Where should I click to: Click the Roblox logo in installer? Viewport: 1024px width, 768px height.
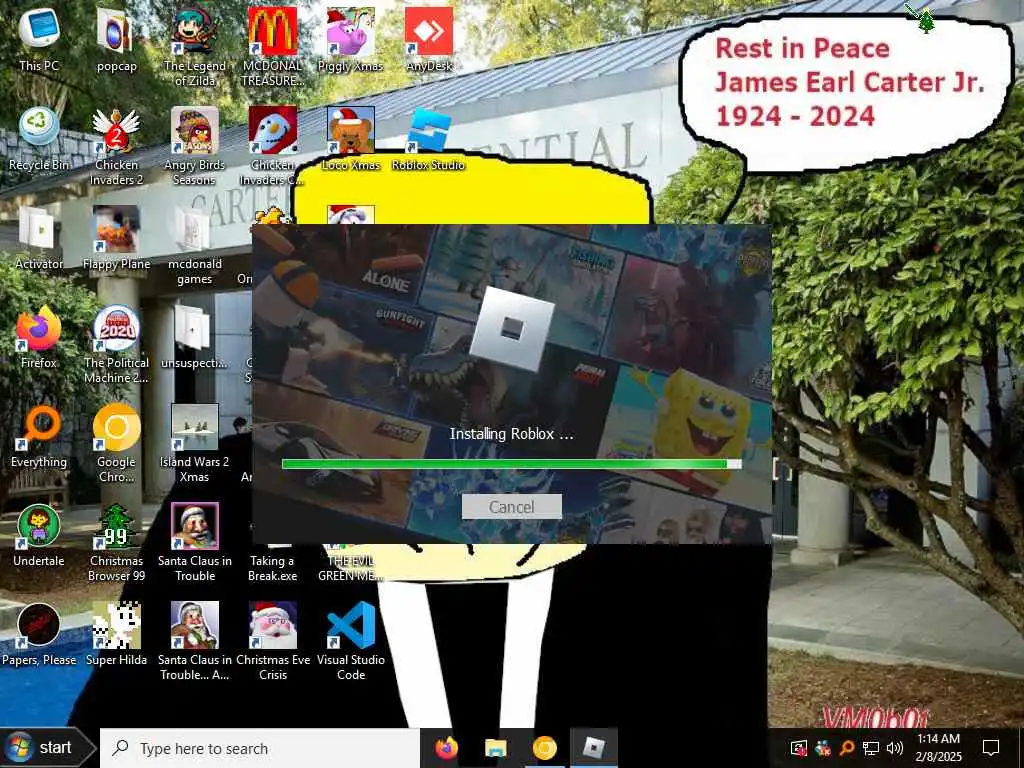[511, 330]
